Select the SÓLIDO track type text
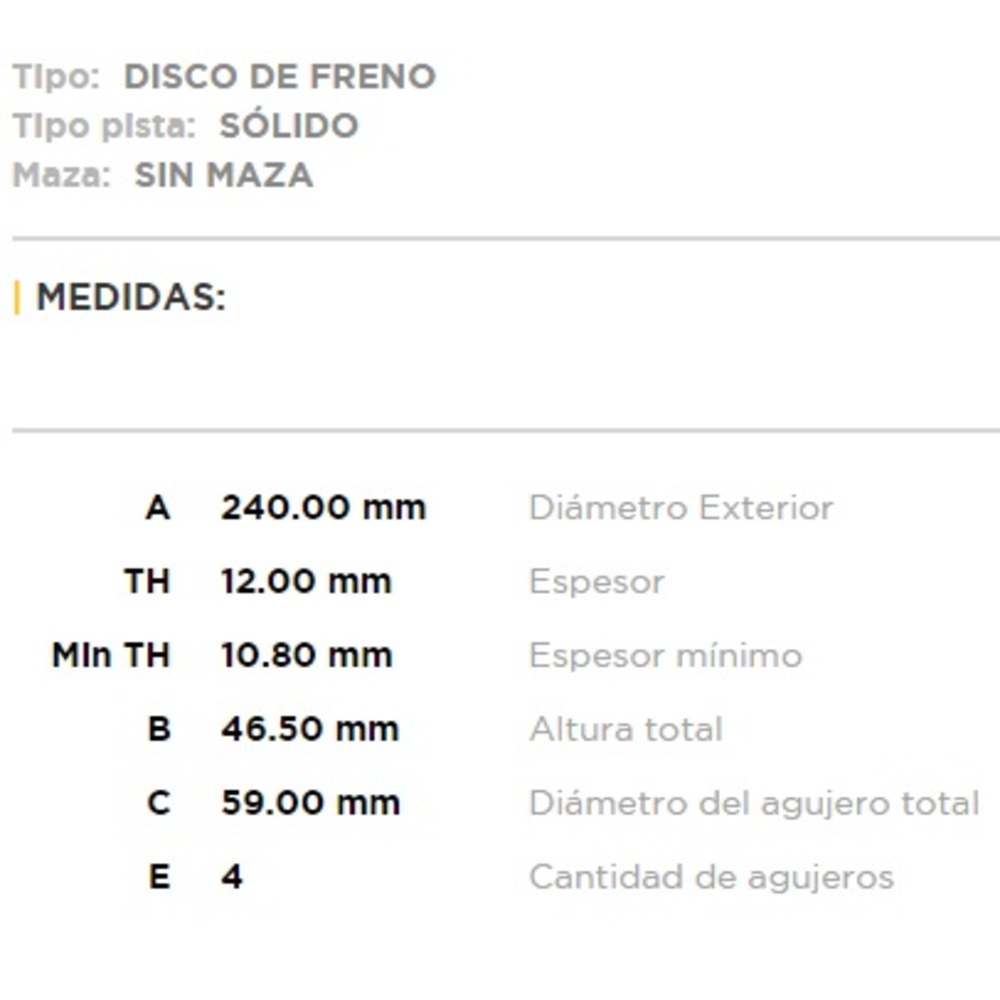This screenshot has width=1000, height=1000. point(288,126)
